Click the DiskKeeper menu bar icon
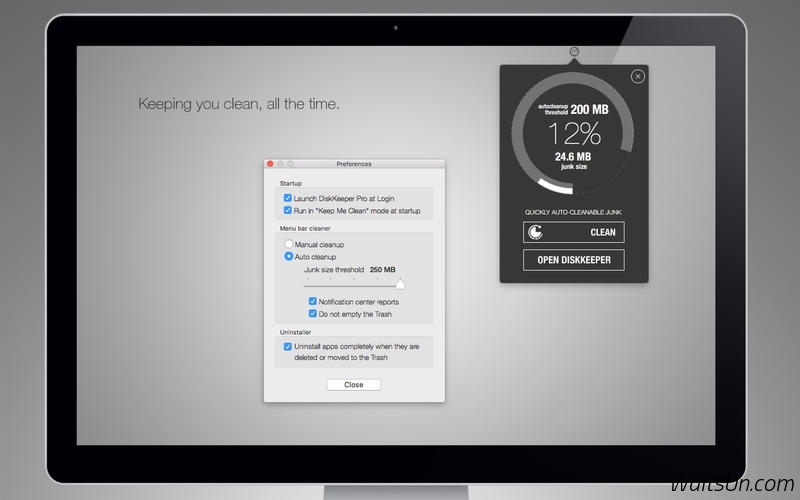Viewport: 800px width, 500px height. click(574, 52)
